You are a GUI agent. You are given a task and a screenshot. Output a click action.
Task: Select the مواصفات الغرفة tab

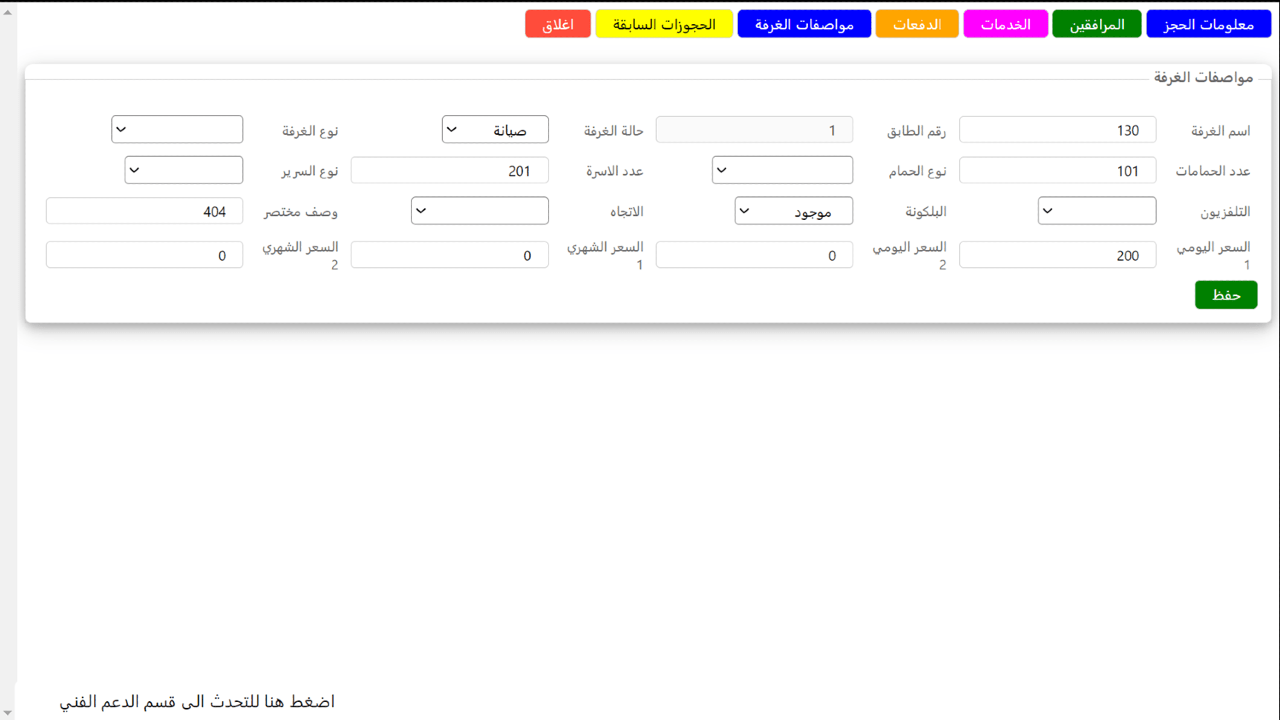click(804, 25)
